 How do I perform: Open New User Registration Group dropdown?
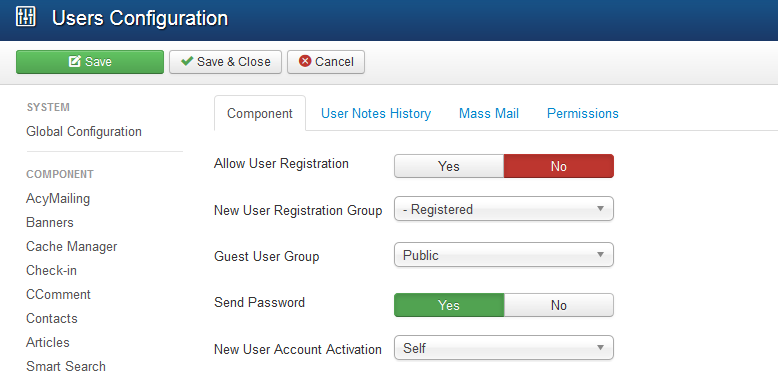(x=504, y=209)
